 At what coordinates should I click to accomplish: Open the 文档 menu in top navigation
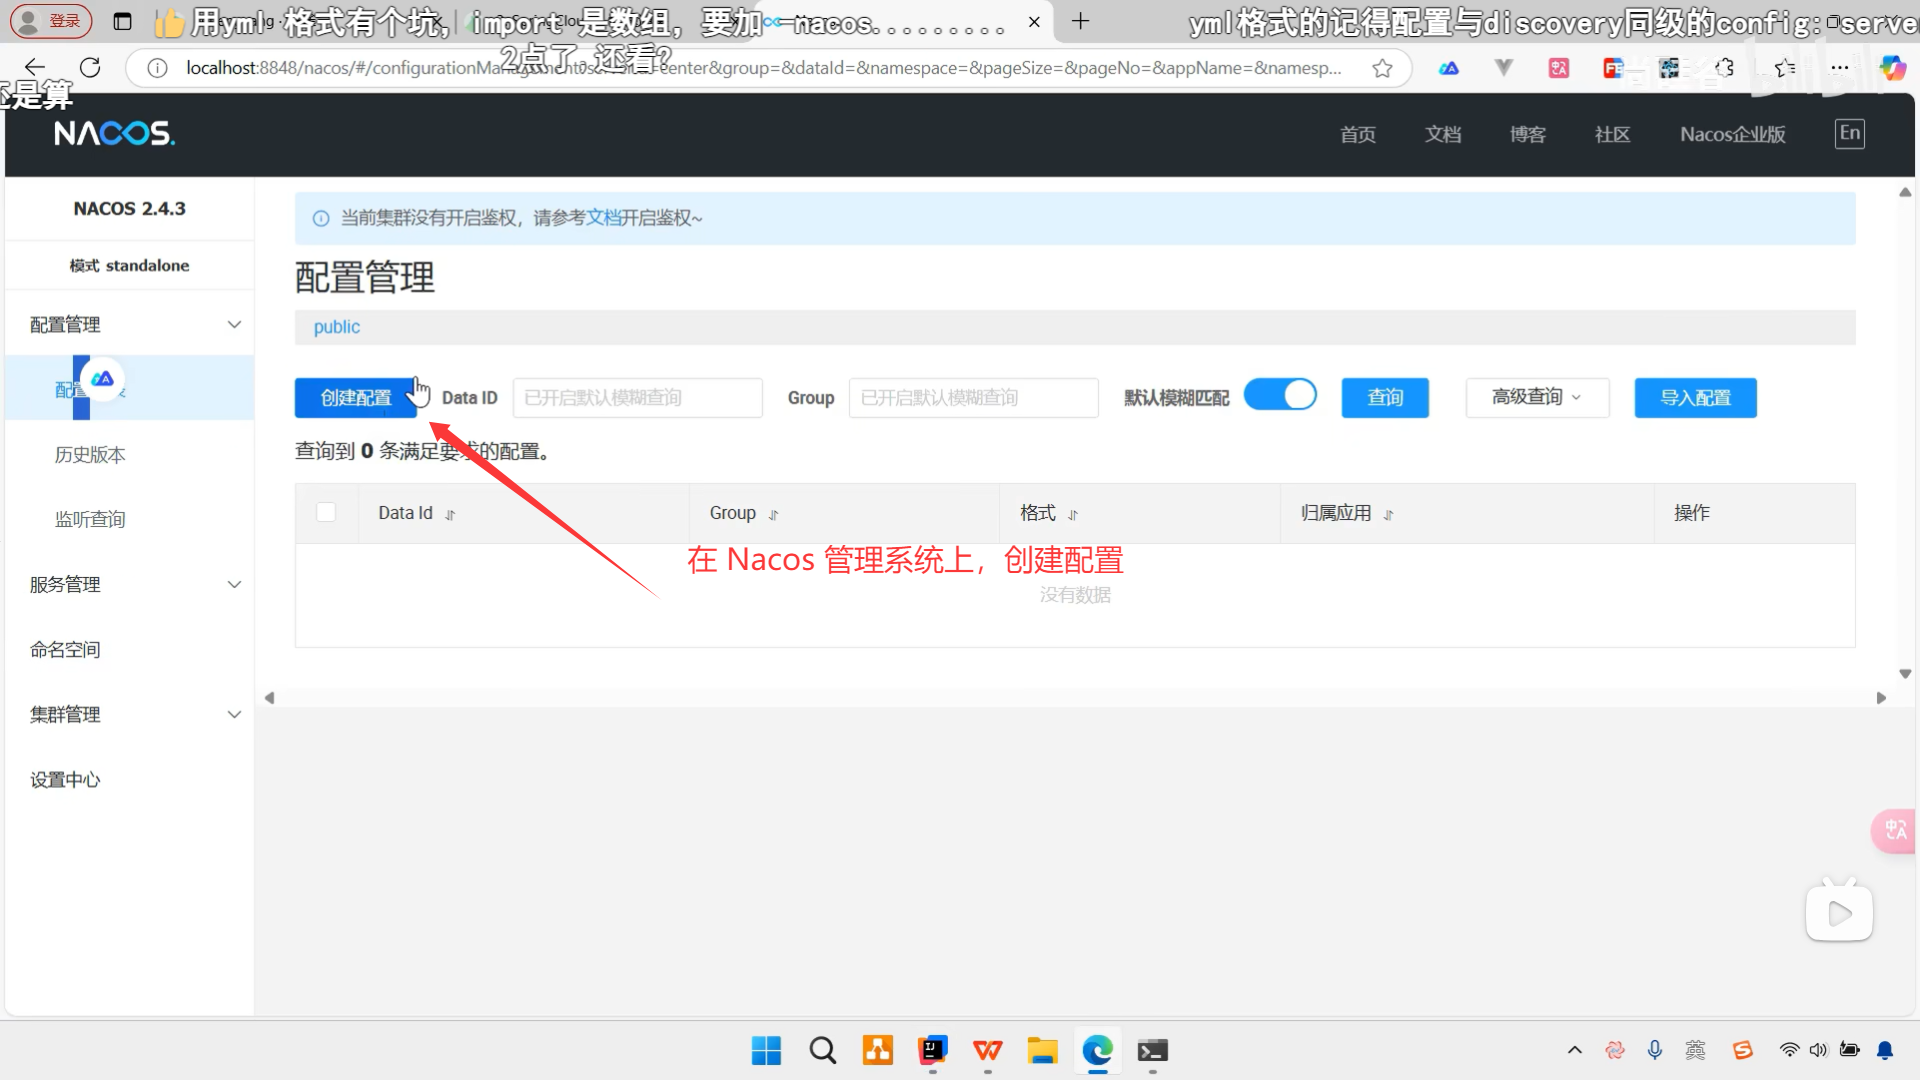click(x=1443, y=134)
